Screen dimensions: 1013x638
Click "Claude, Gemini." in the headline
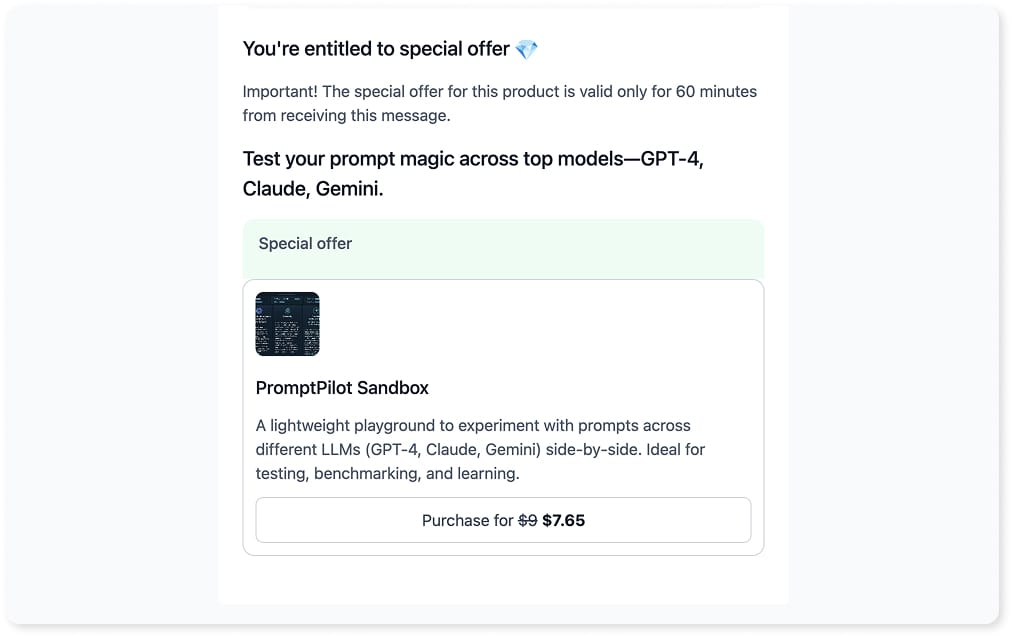(313, 189)
